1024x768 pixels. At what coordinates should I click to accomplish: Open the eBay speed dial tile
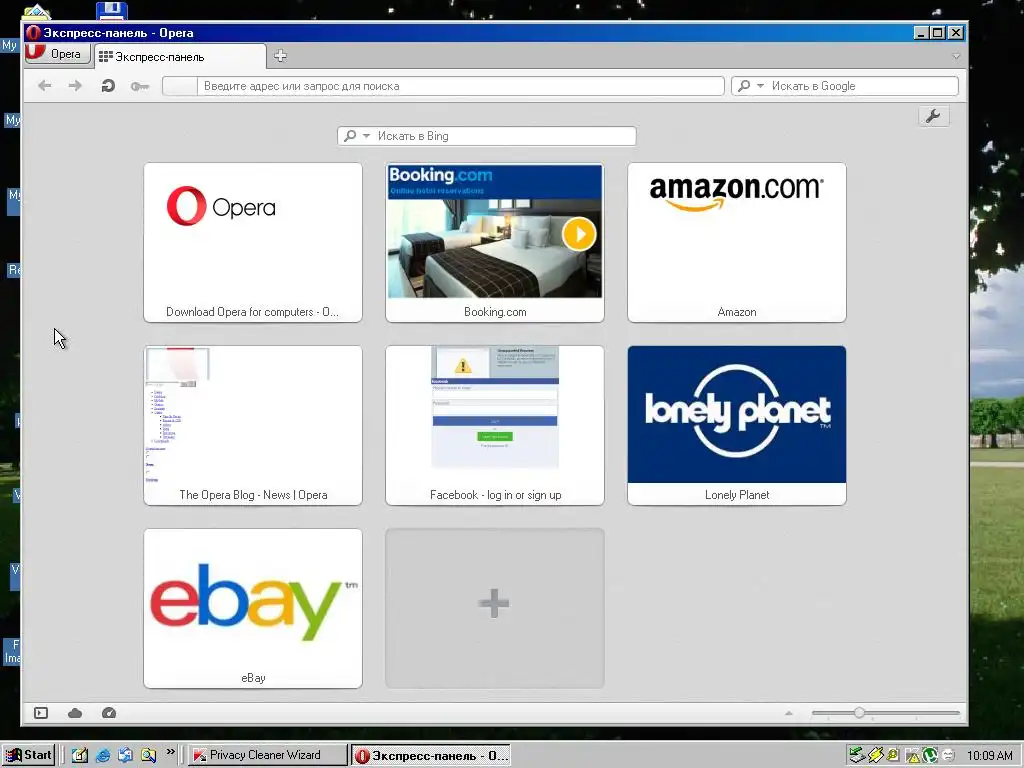tap(253, 608)
